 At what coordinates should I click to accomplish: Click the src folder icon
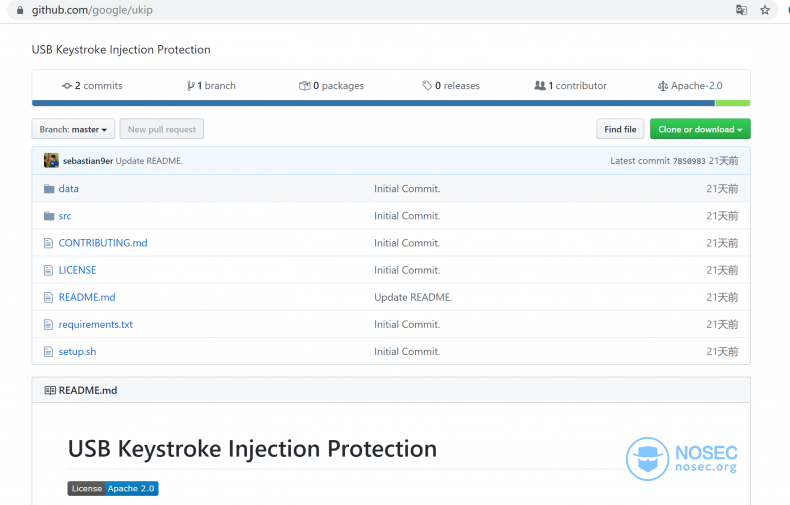(x=49, y=216)
